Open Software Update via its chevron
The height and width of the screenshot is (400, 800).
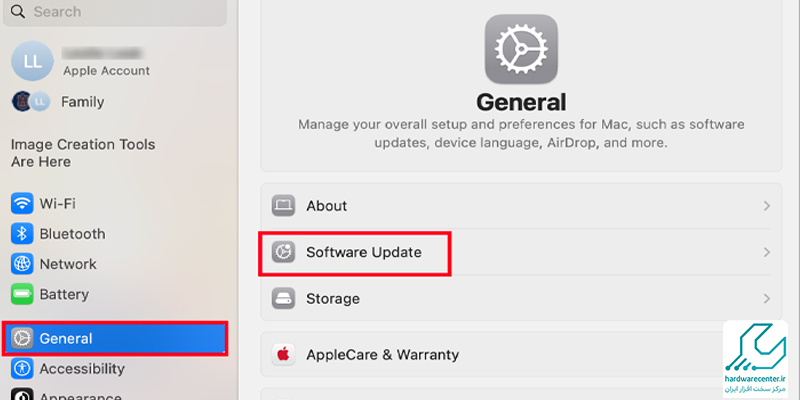766,253
